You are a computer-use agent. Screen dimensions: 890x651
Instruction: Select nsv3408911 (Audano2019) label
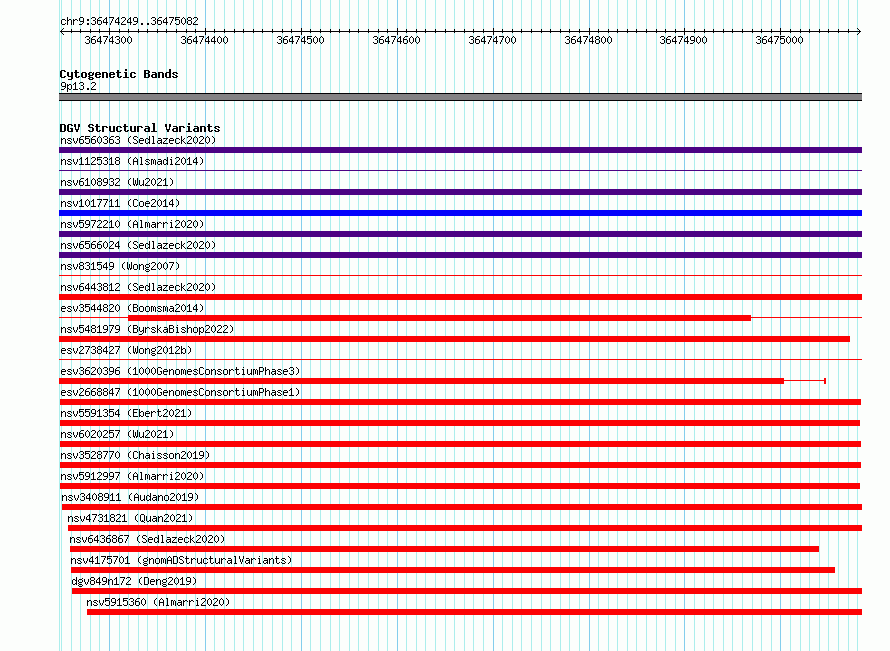131,497
